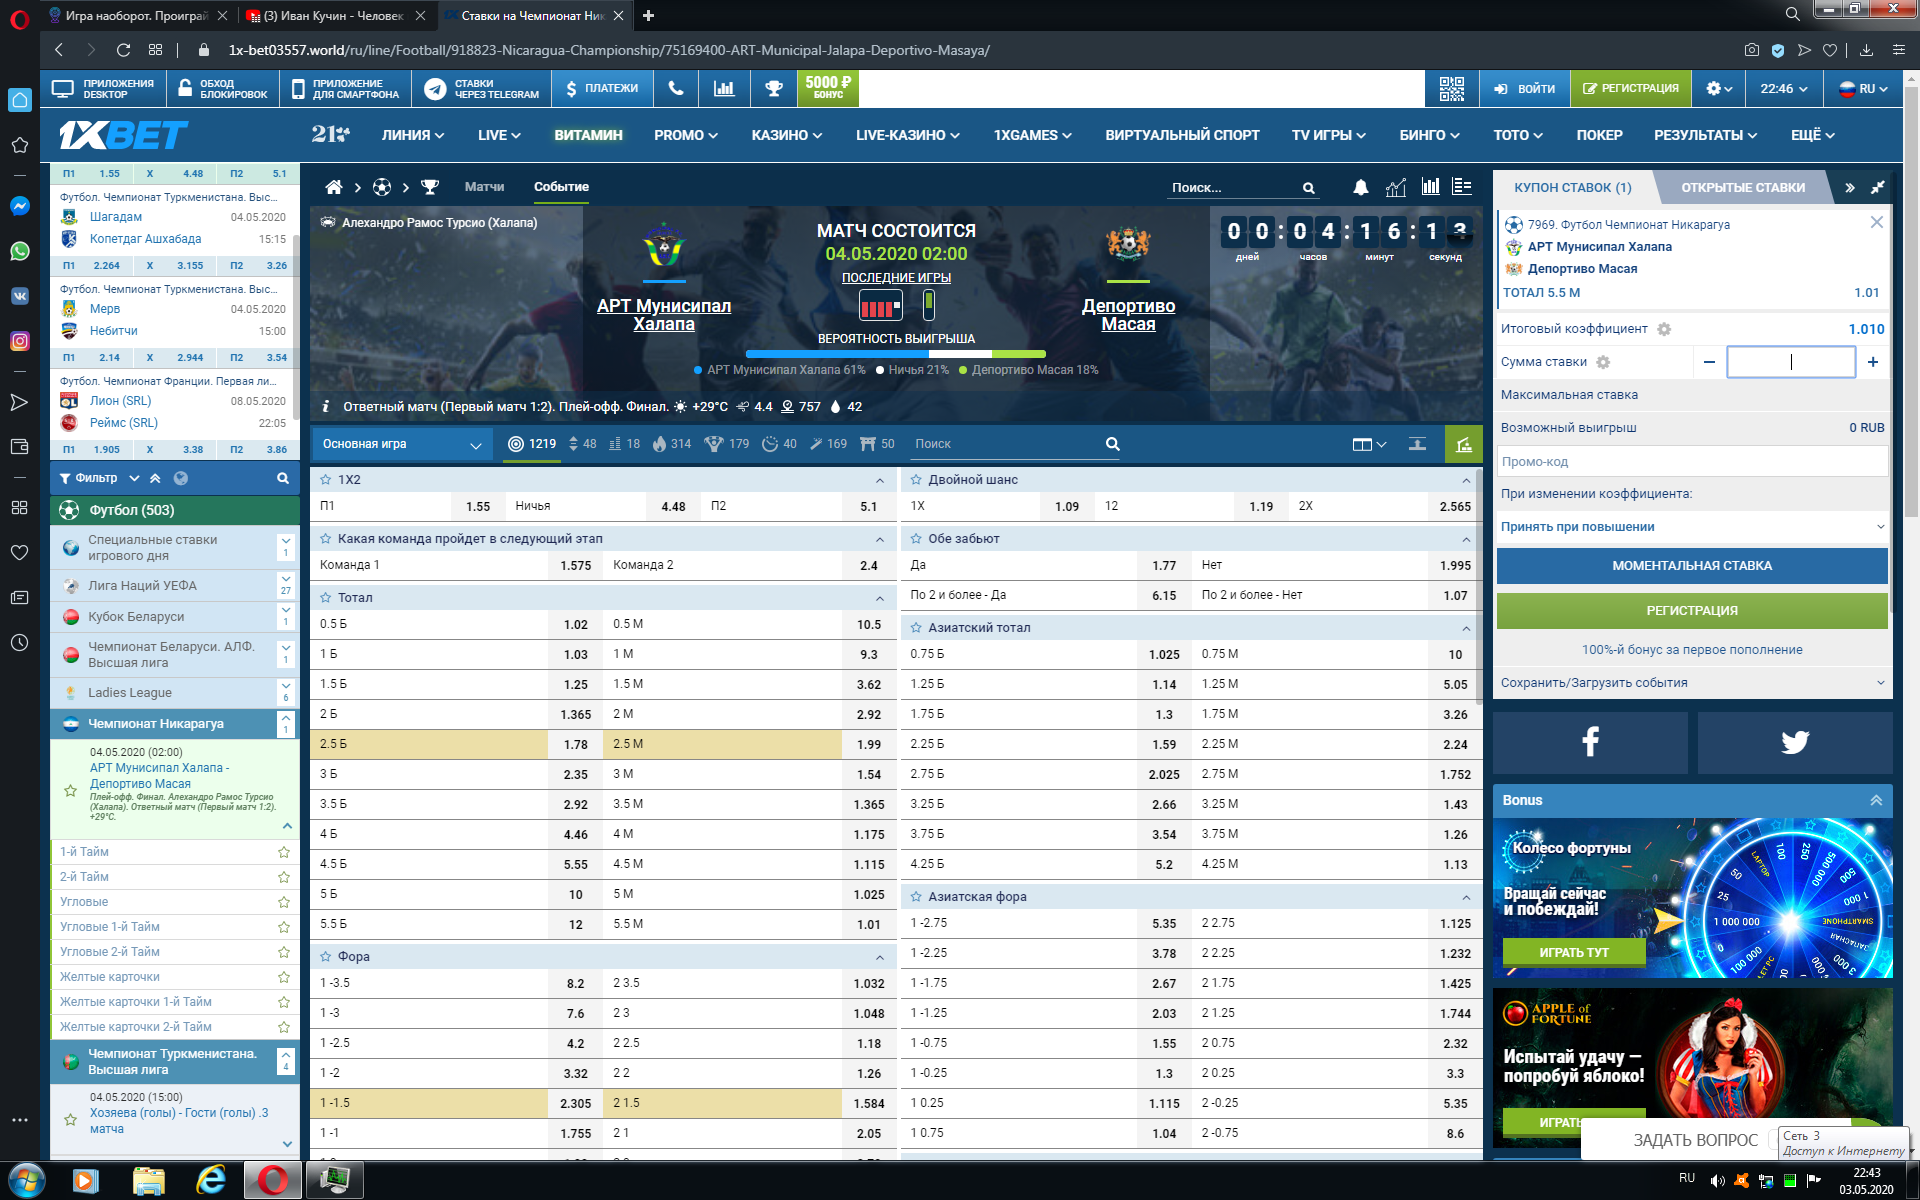Open the Twitter share tile
The width and height of the screenshot is (1920, 1200).
pyautogui.click(x=1795, y=742)
